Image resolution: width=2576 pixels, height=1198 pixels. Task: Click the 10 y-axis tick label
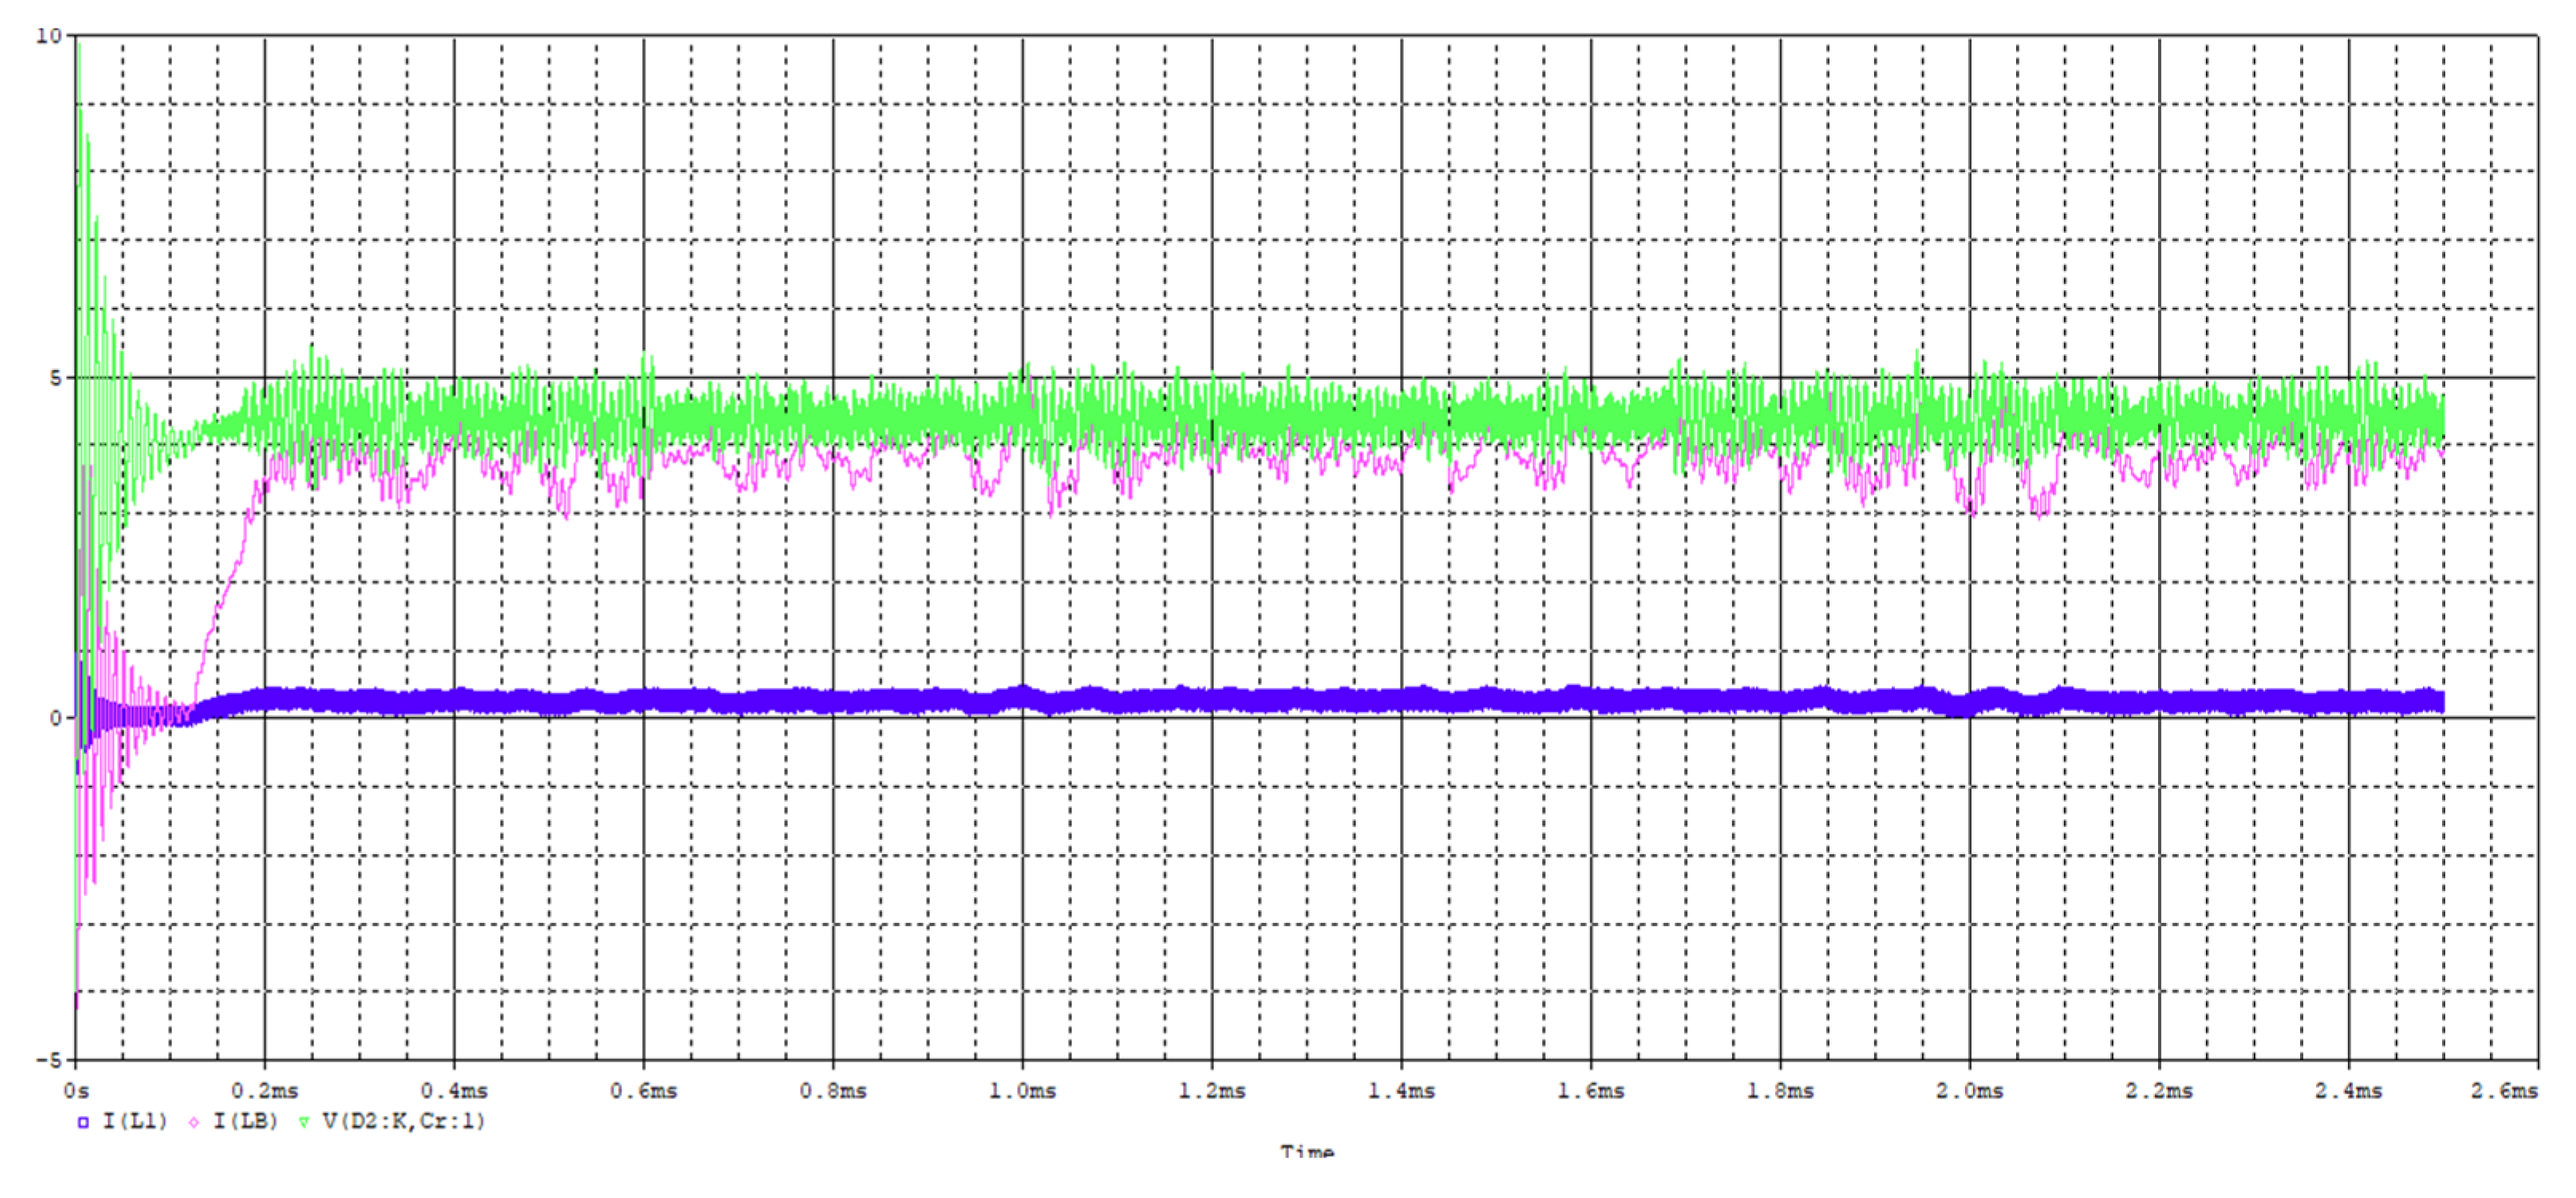click(x=48, y=36)
